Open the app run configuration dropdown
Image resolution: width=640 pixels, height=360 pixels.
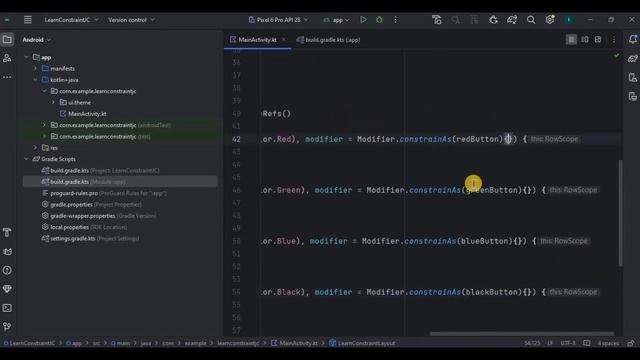click(337, 20)
